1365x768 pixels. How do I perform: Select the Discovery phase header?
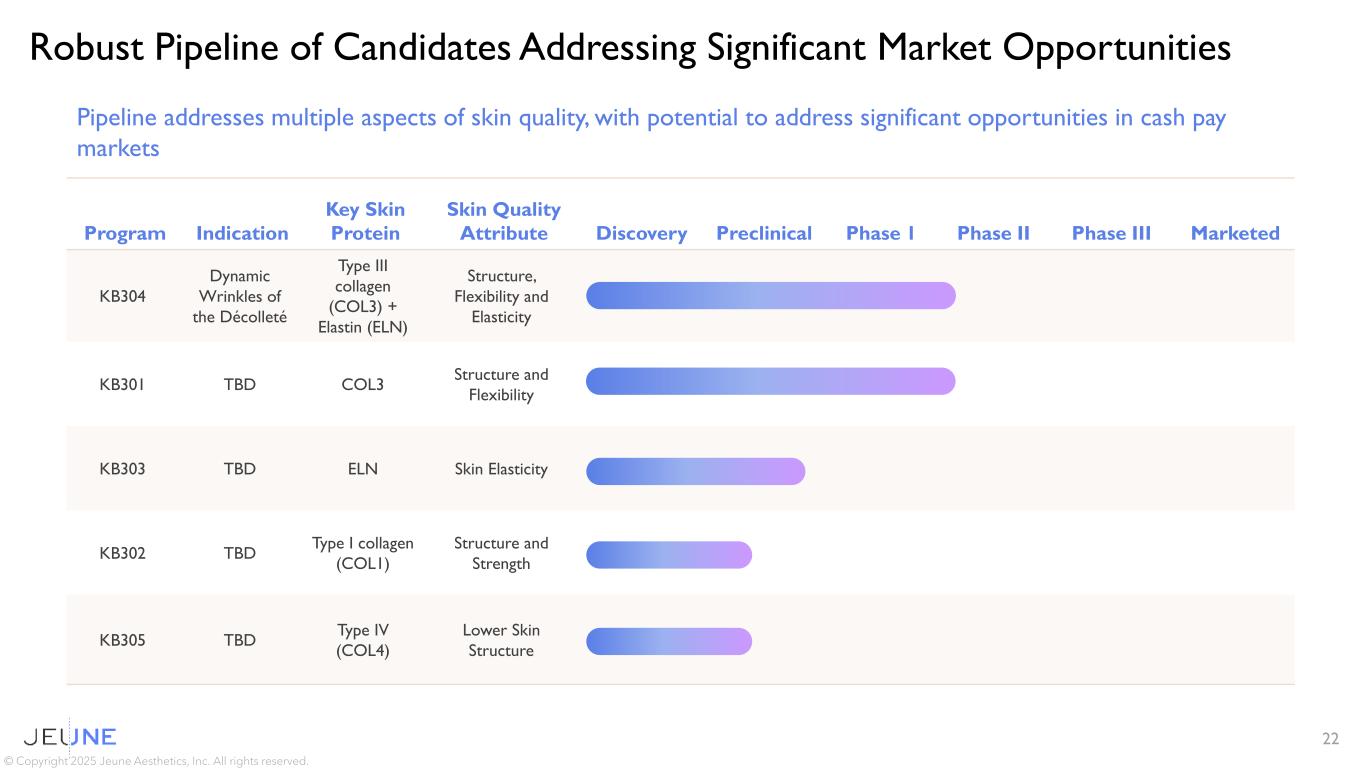pyautogui.click(x=641, y=233)
